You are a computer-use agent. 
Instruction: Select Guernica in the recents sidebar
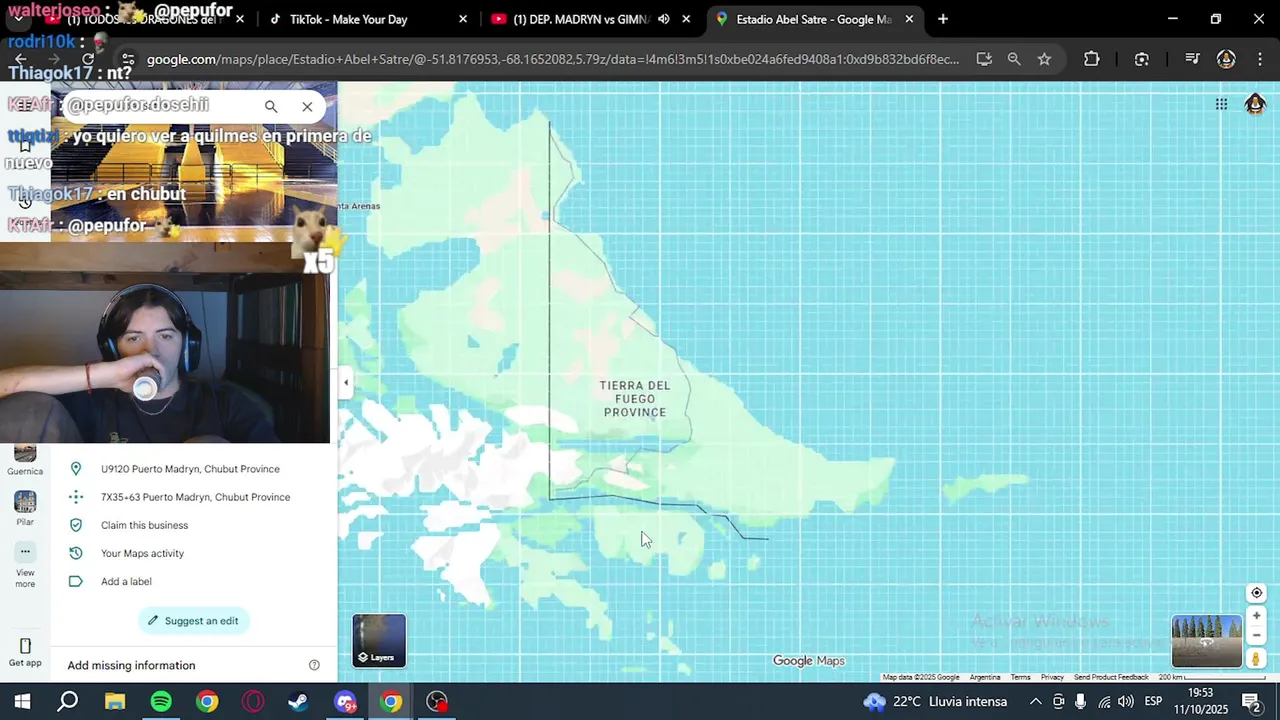pos(25,461)
